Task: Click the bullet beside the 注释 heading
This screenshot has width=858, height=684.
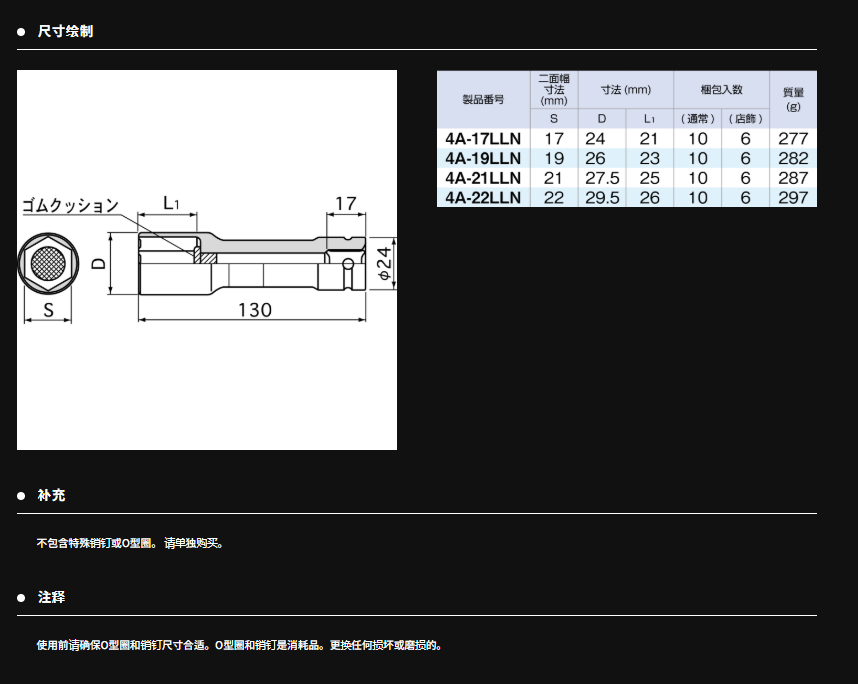Action: [21, 598]
